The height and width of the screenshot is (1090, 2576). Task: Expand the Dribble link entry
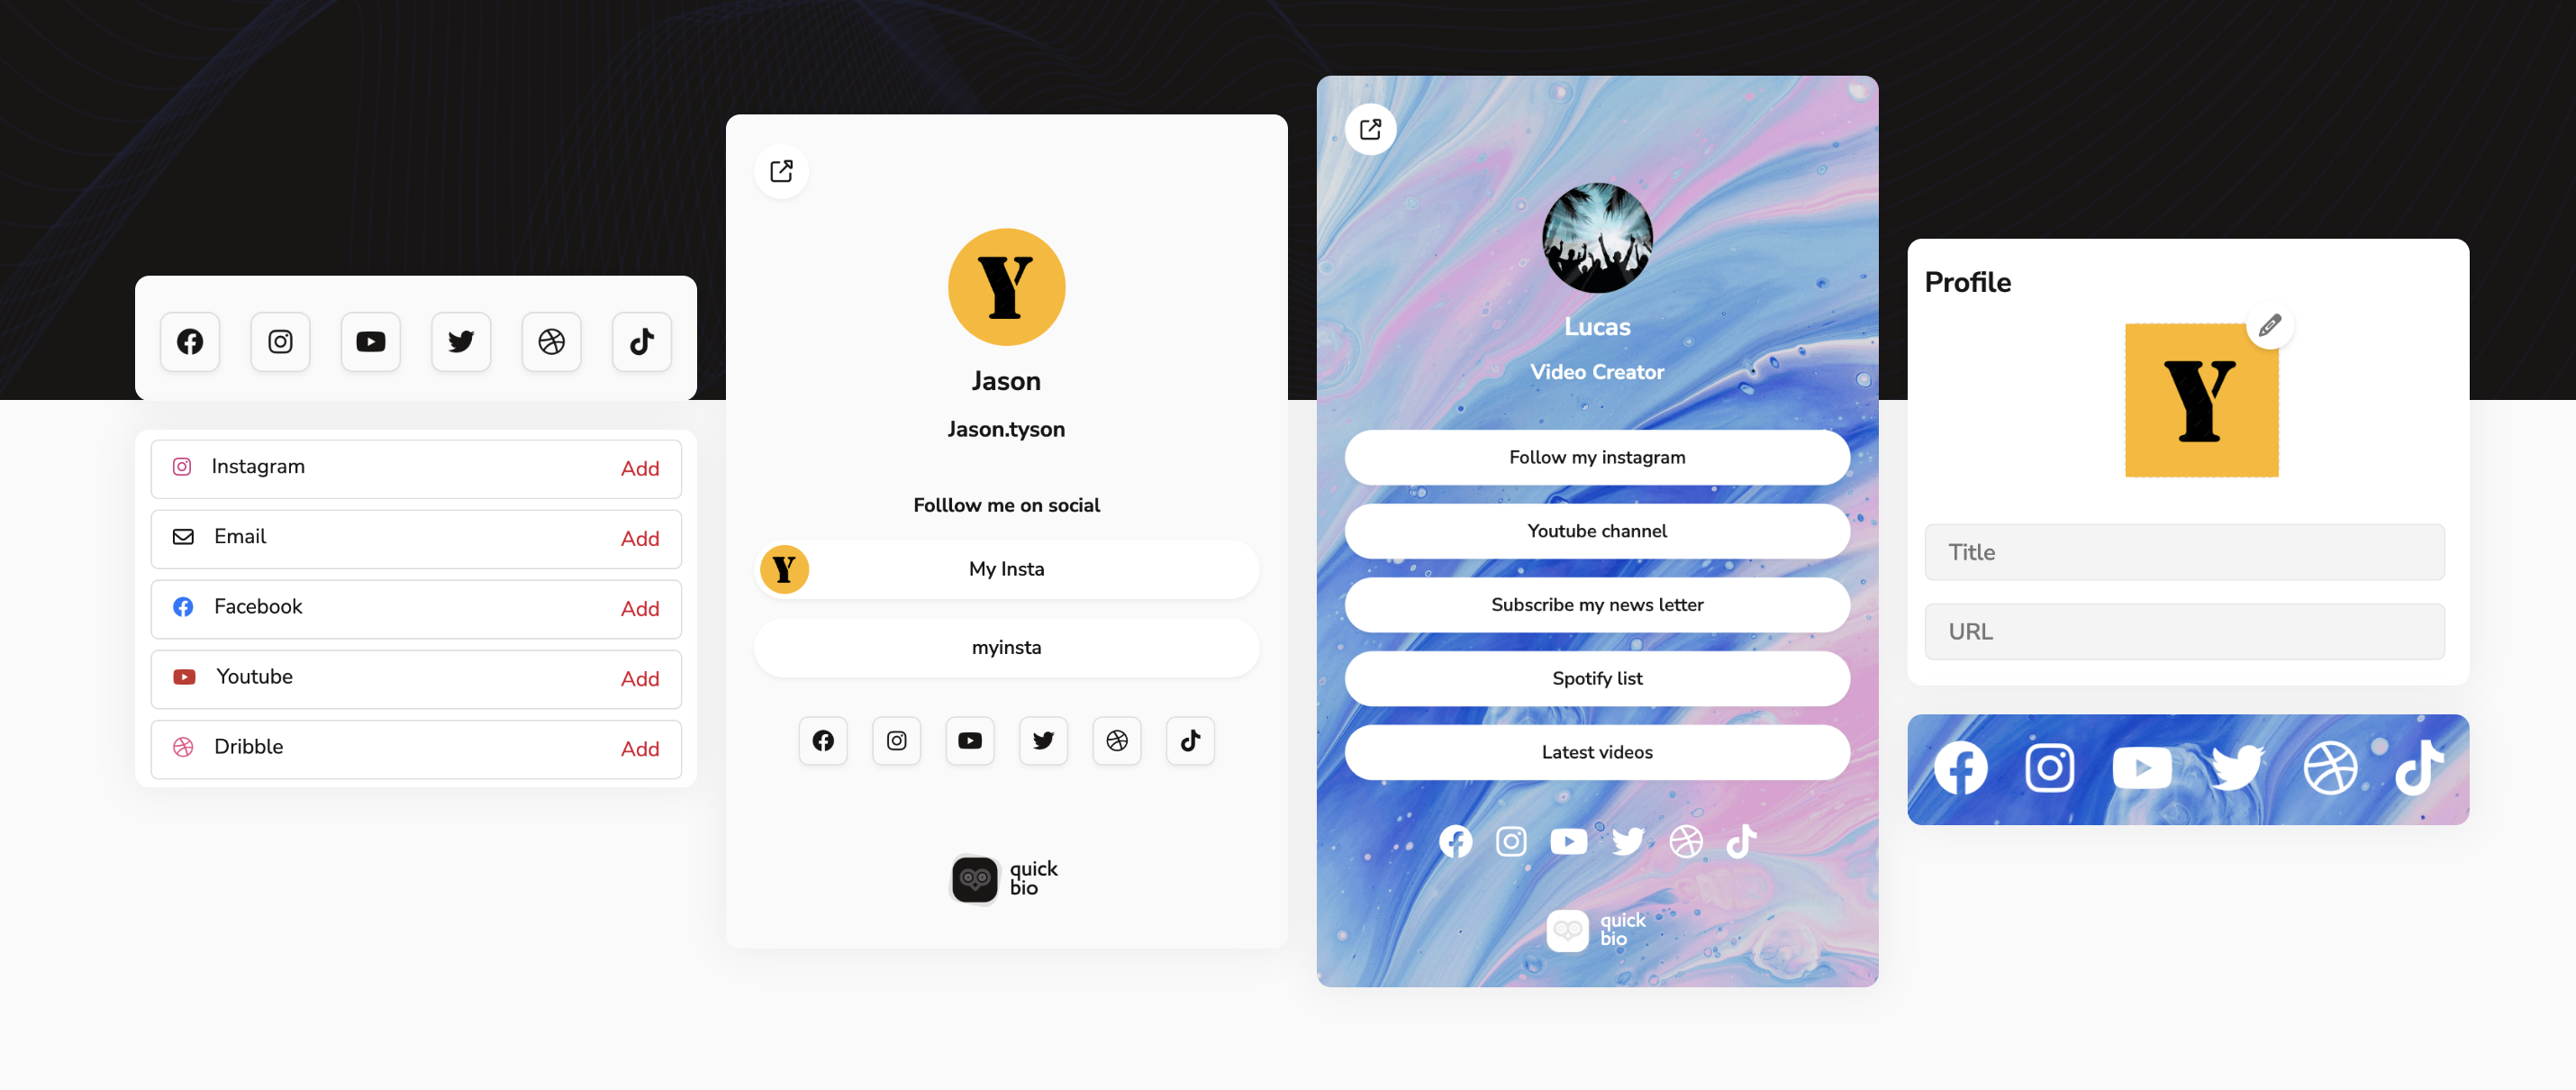pyautogui.click(x=639, y=749)
